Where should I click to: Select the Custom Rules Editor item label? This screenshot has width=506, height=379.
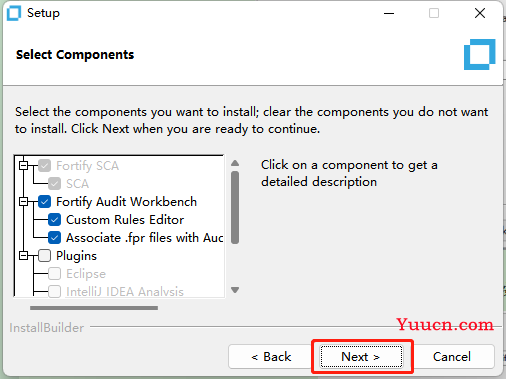(x=125, y=220)
